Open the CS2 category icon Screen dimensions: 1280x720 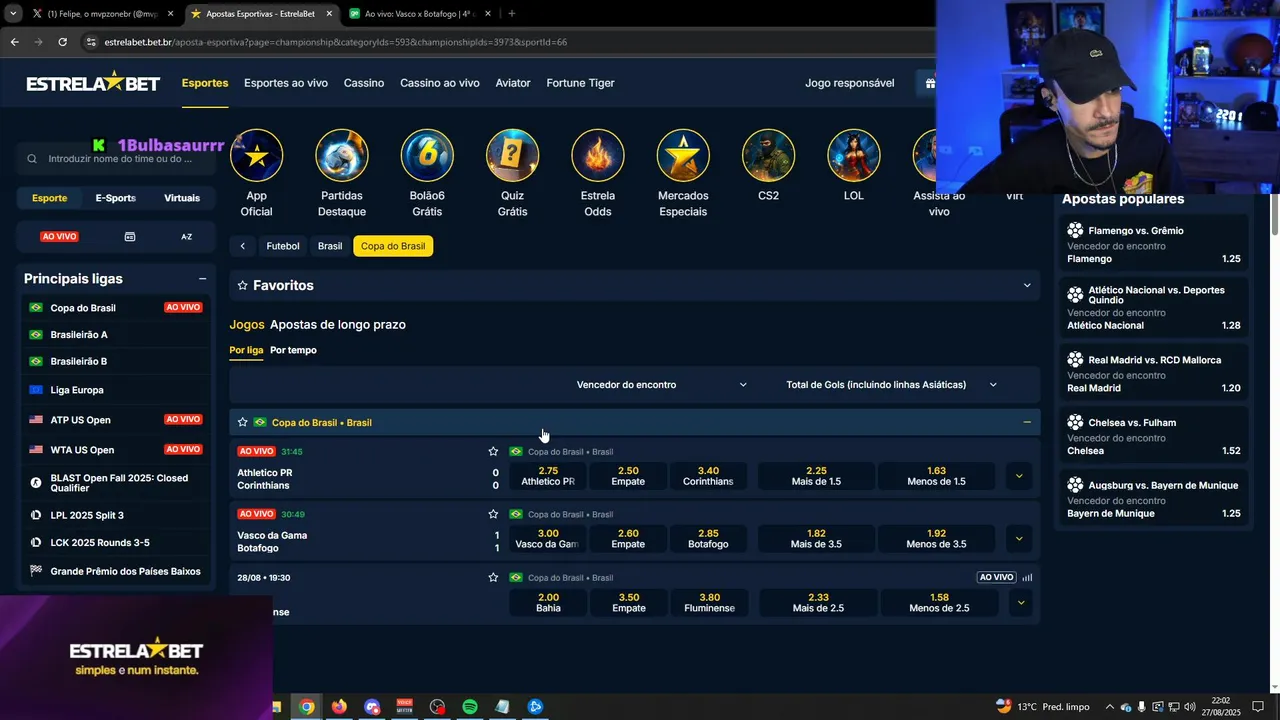(x=768, y=155)
